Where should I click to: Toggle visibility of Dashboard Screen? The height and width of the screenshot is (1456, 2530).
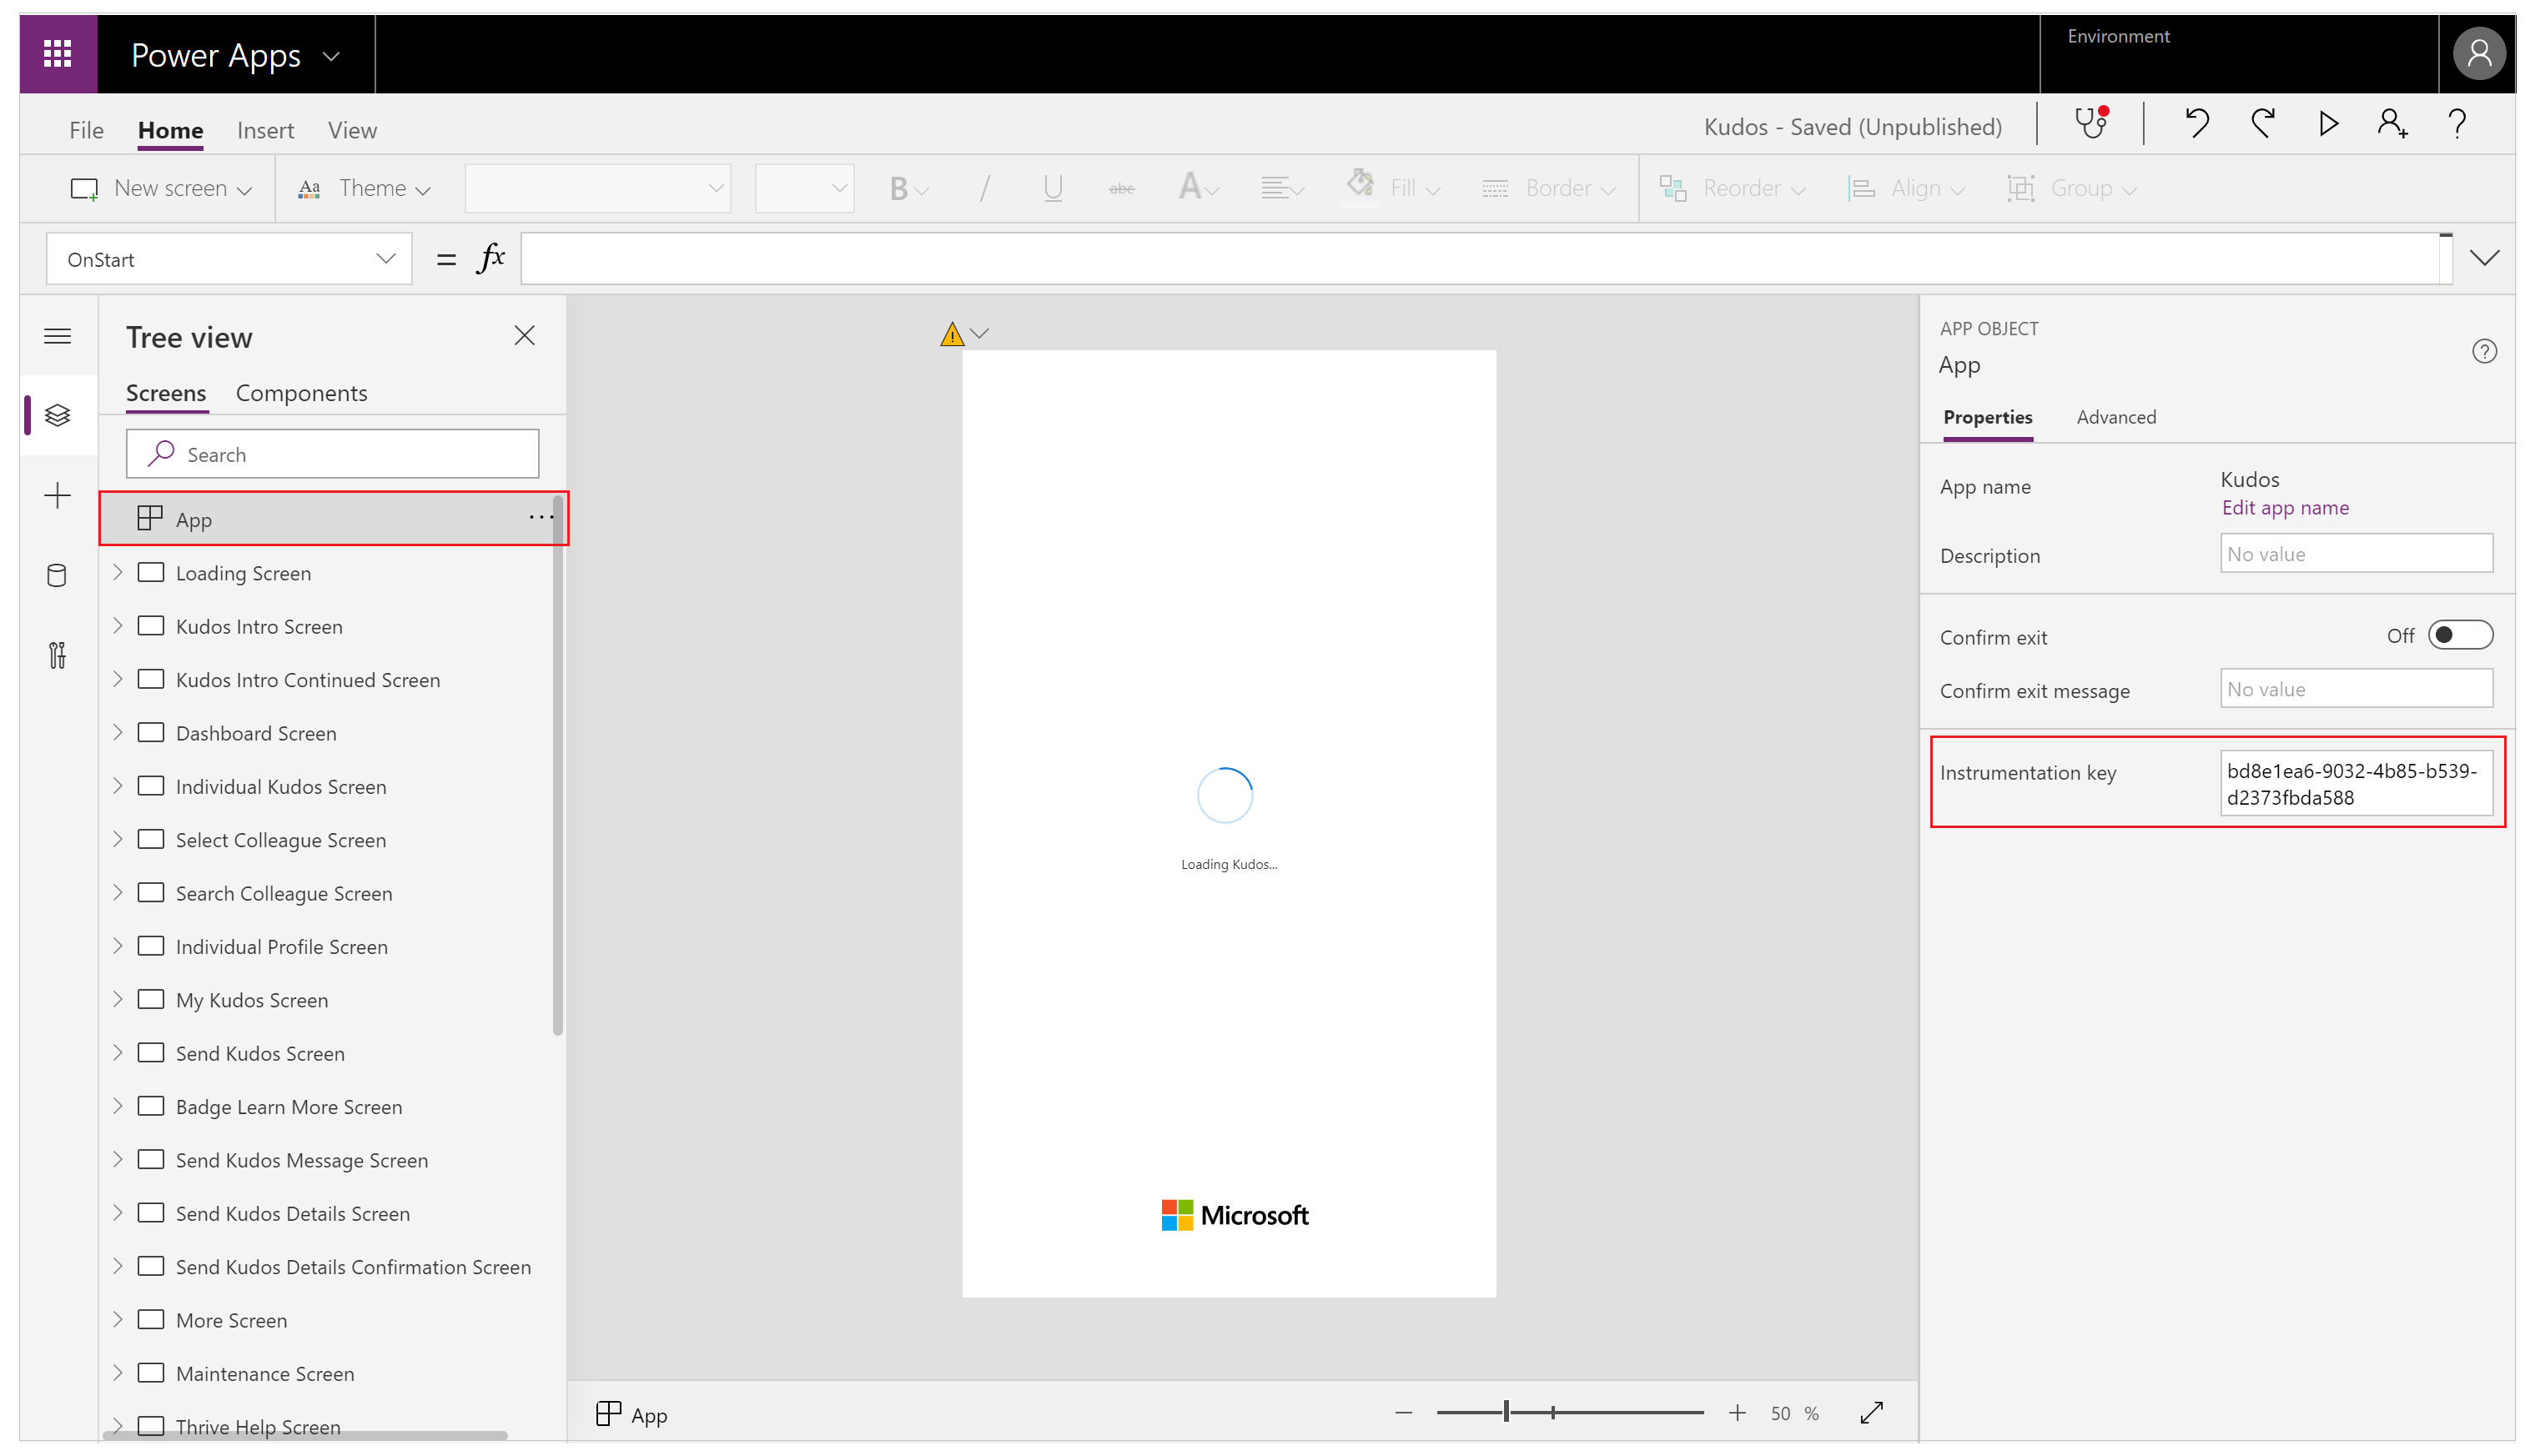click(118, 733)
